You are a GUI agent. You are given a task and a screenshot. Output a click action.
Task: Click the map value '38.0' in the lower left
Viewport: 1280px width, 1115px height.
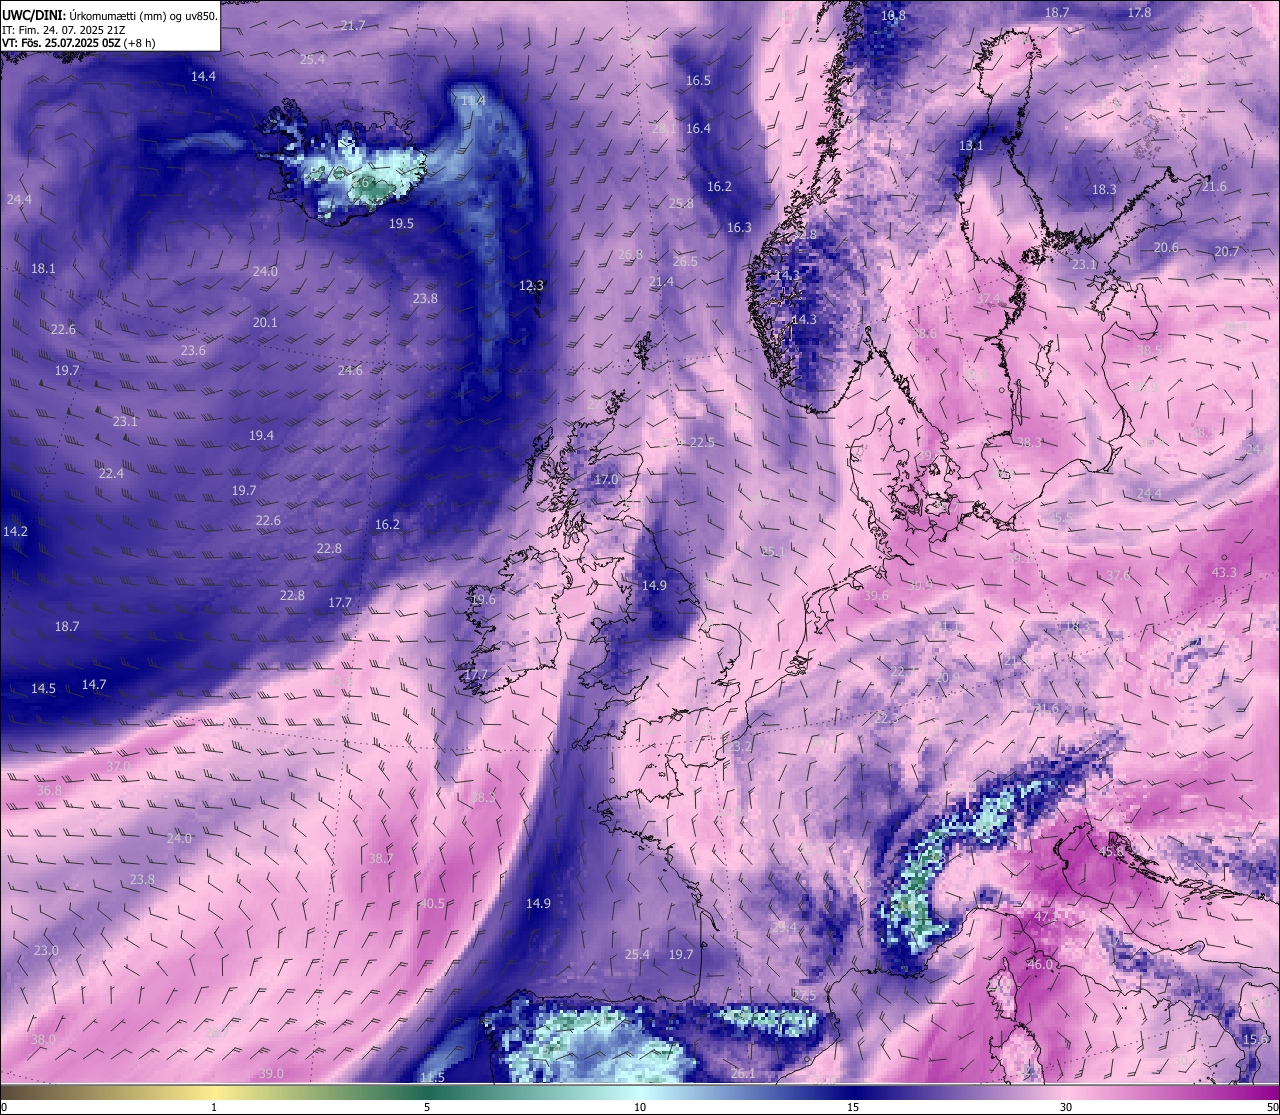[43, 1040]
